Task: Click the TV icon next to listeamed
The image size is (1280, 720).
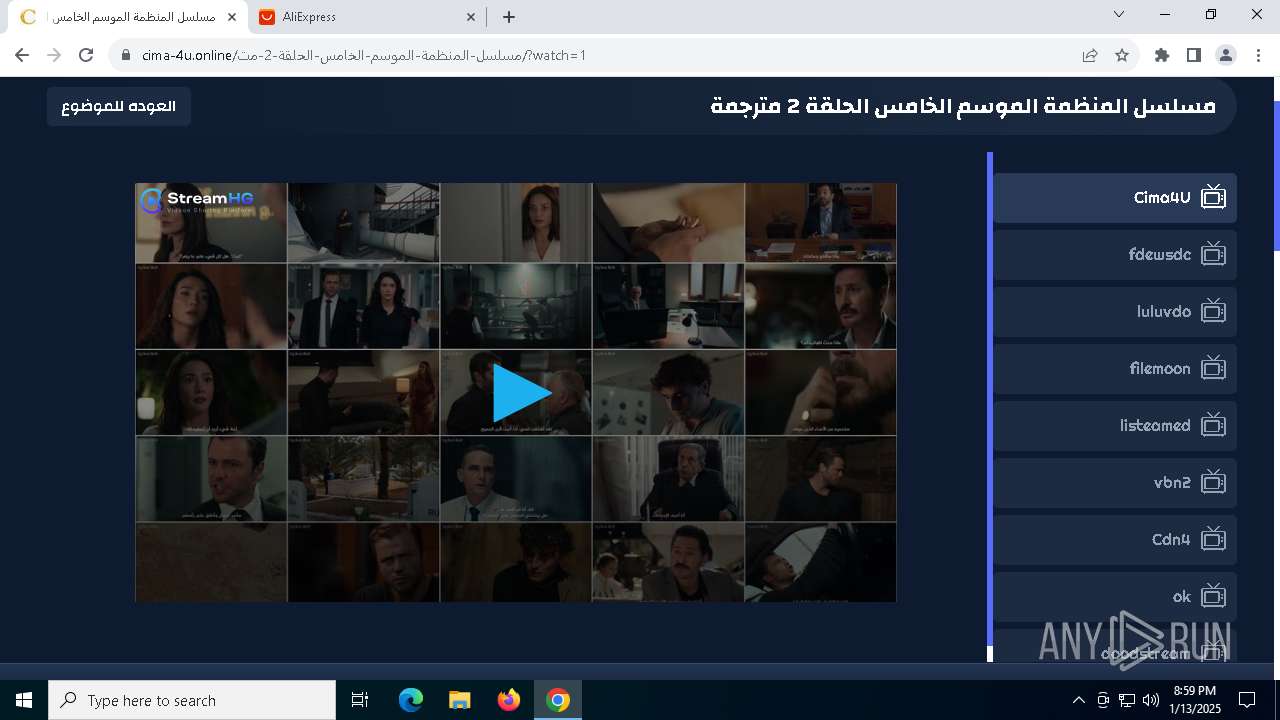Action: [1213, 425]
